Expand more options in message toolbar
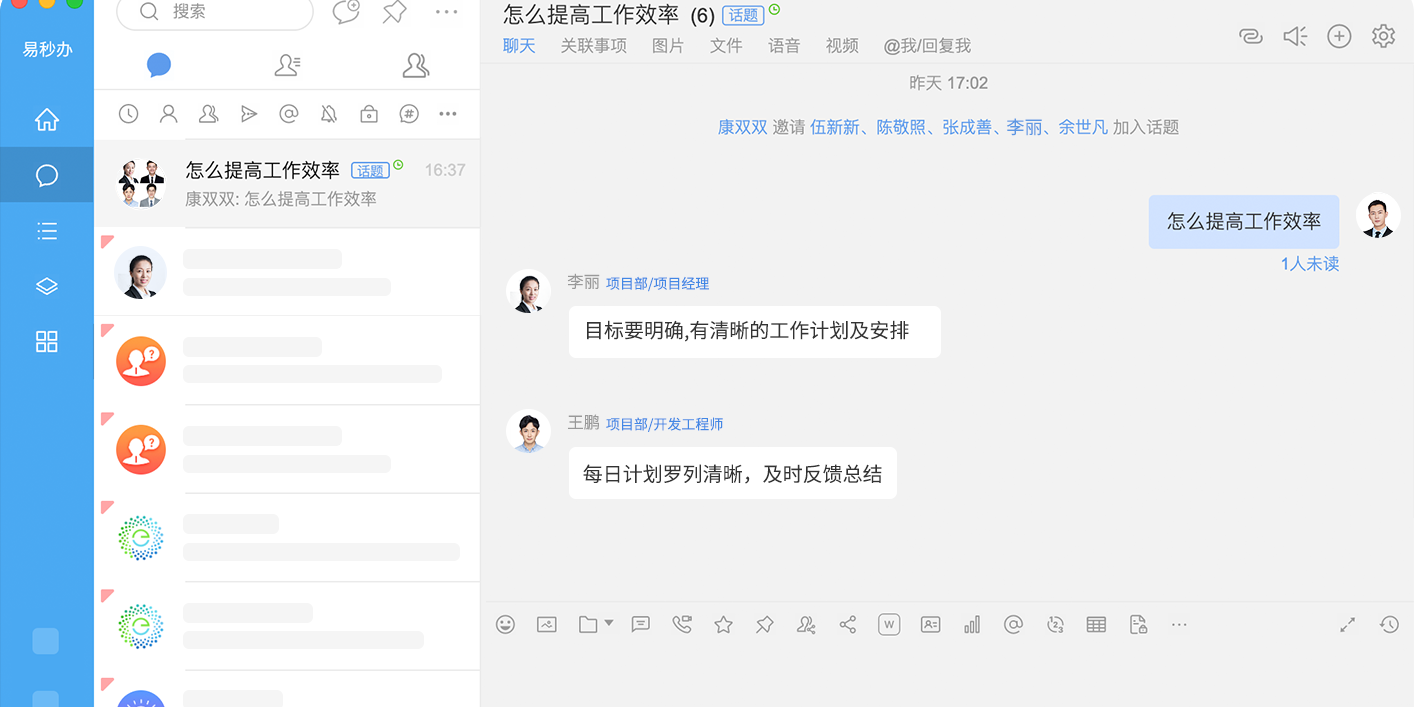This screenshot has width=1414, height=707. coord(1179,625)
